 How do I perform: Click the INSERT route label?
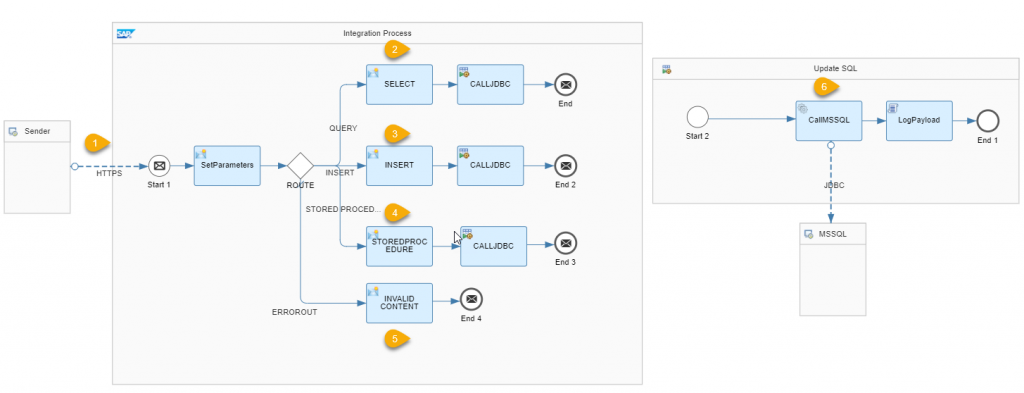[340, 173]
